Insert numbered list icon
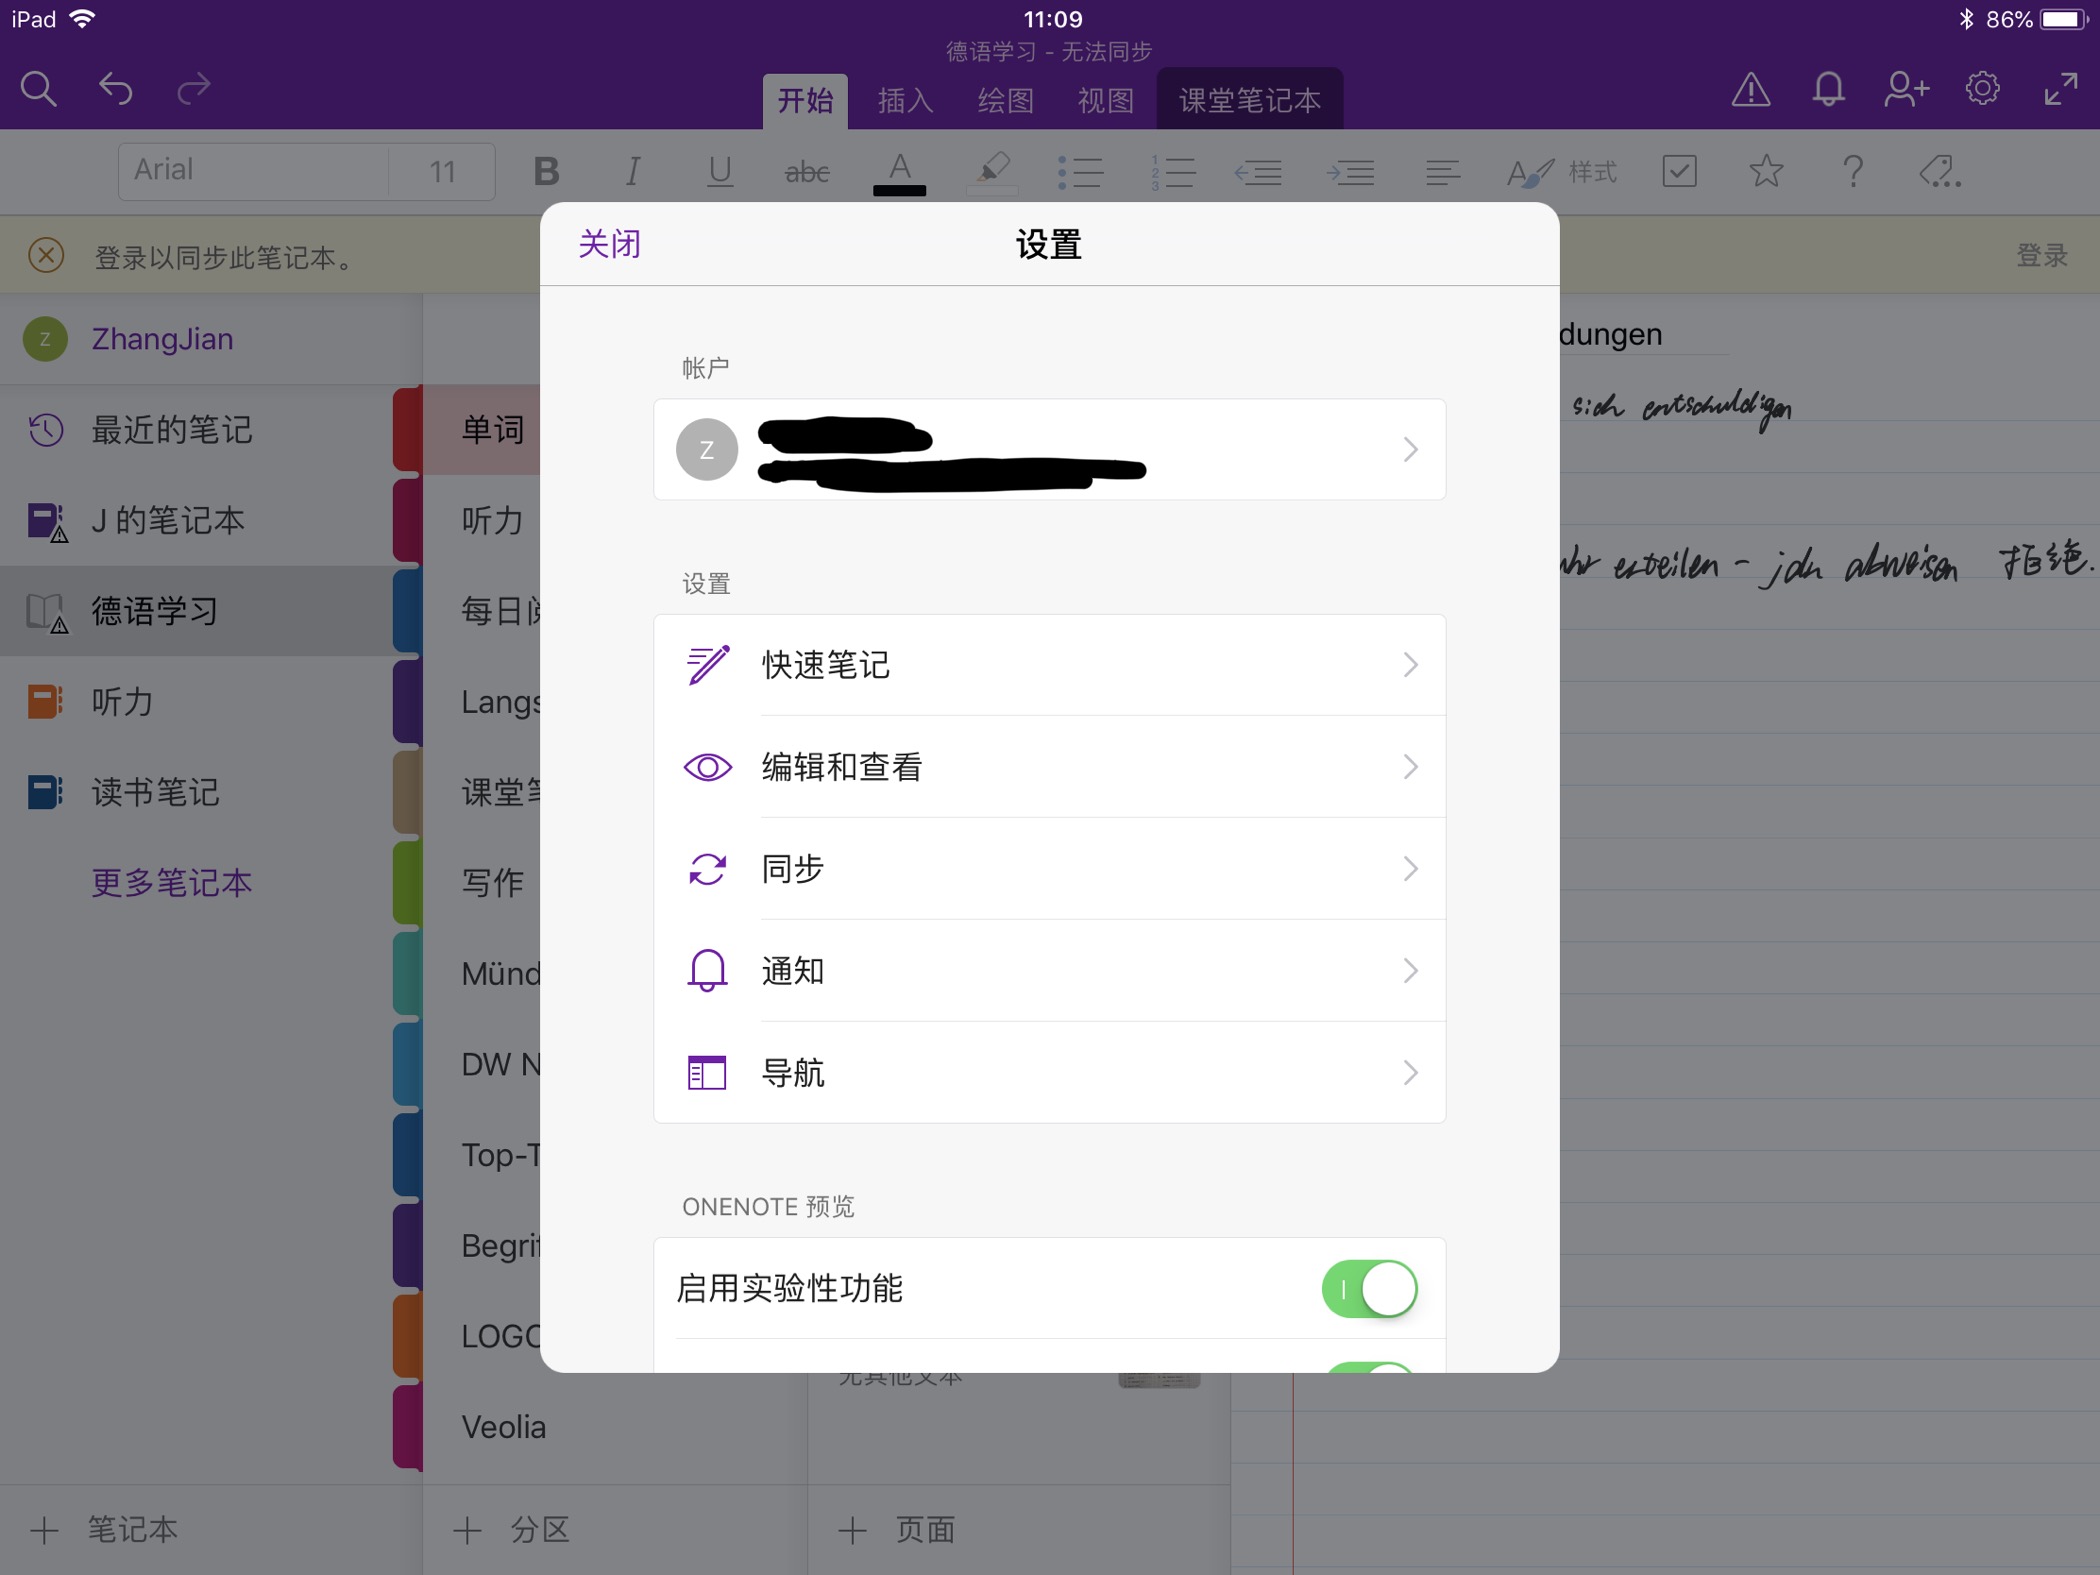This screenshot has width=2100, height=1575. click(1172, 172)
